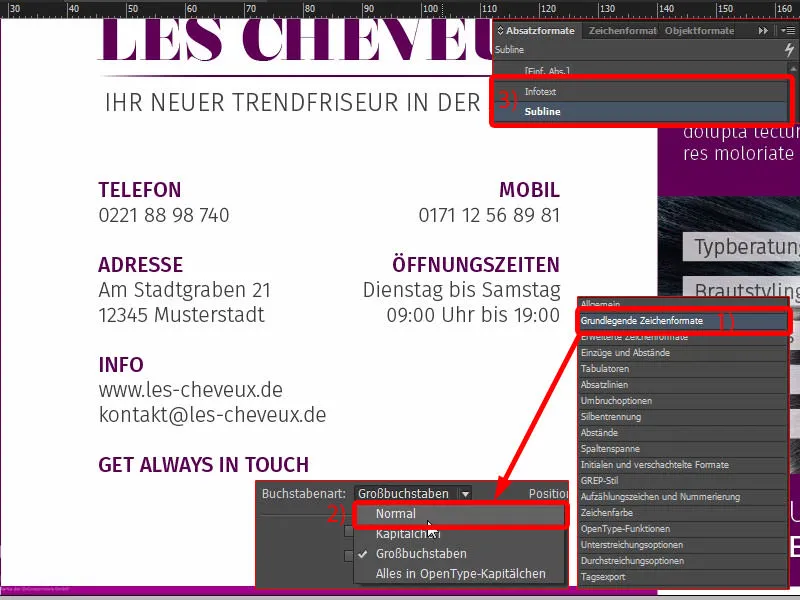Cycle panel size via arrows beside Absatzformate
This screenshot has width=800, height=600.
pos(500,31)
